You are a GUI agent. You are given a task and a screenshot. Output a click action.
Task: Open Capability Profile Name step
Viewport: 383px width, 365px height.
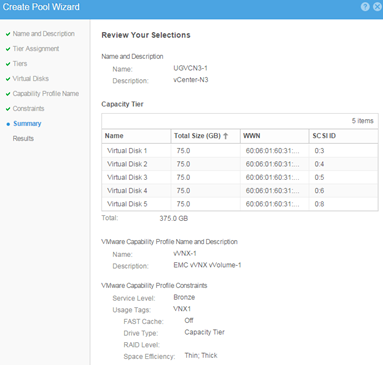[46, 94]
